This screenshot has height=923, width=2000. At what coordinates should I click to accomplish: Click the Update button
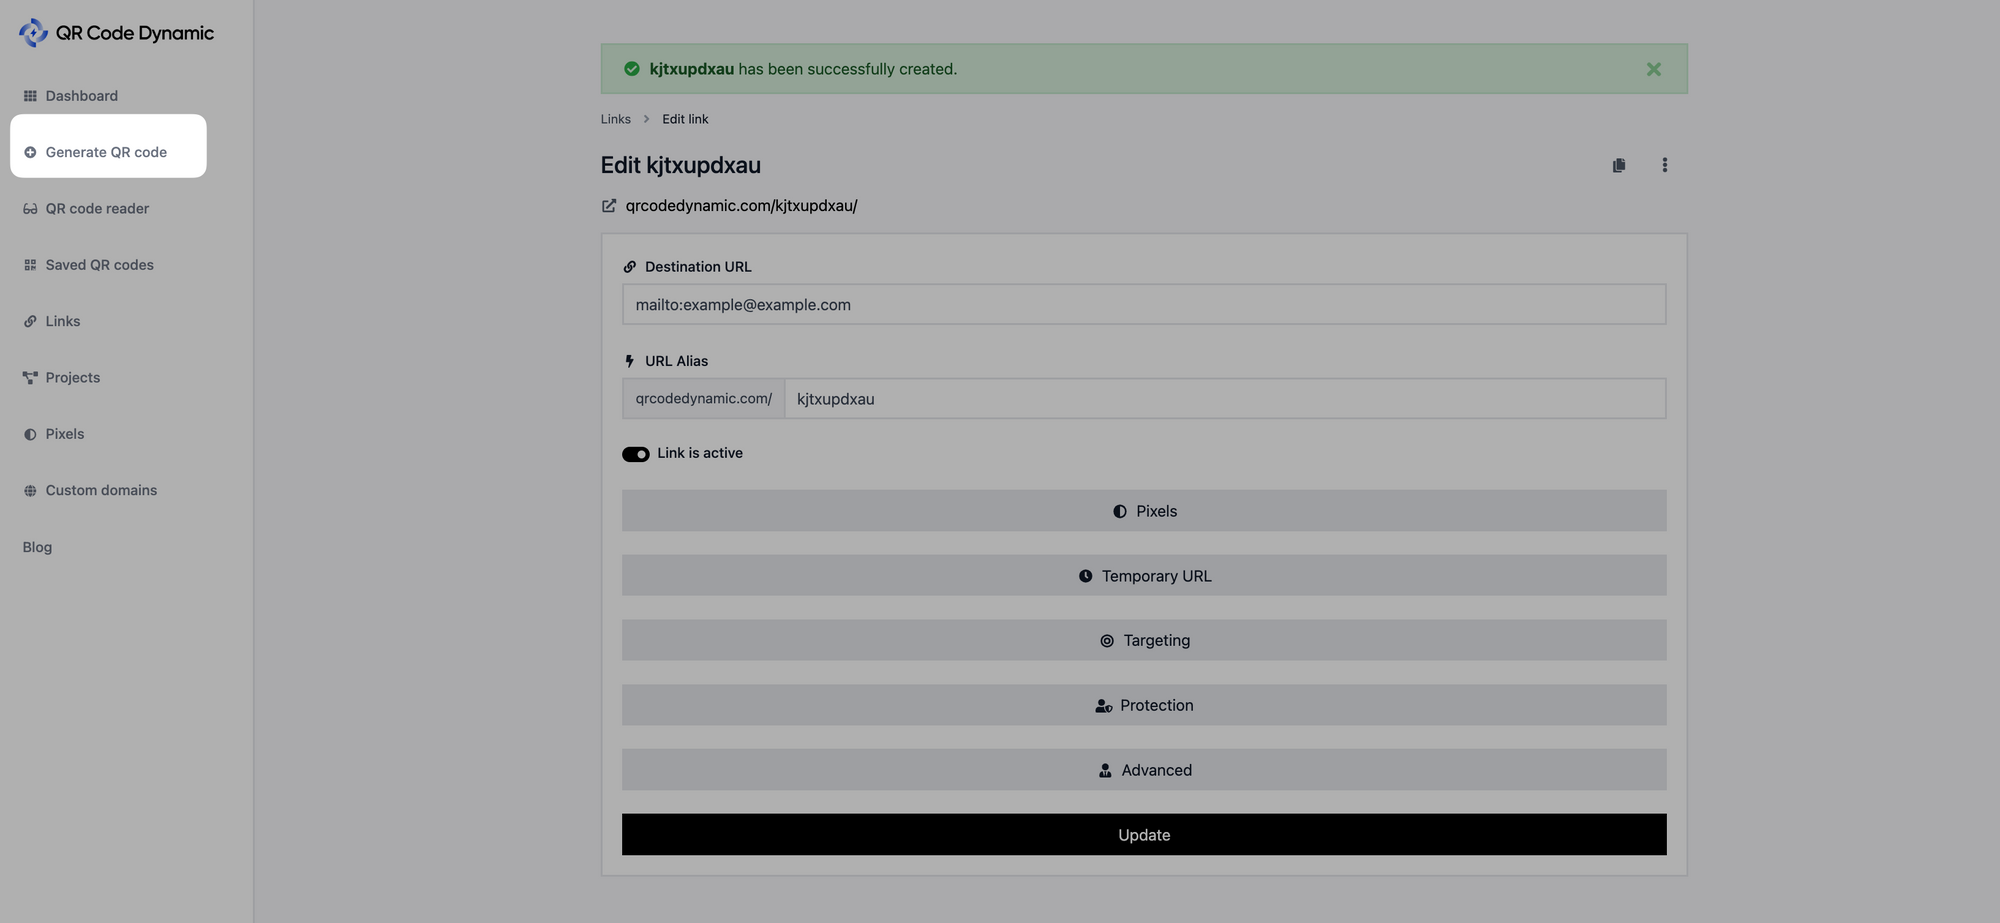click(x=1144, y=835)
